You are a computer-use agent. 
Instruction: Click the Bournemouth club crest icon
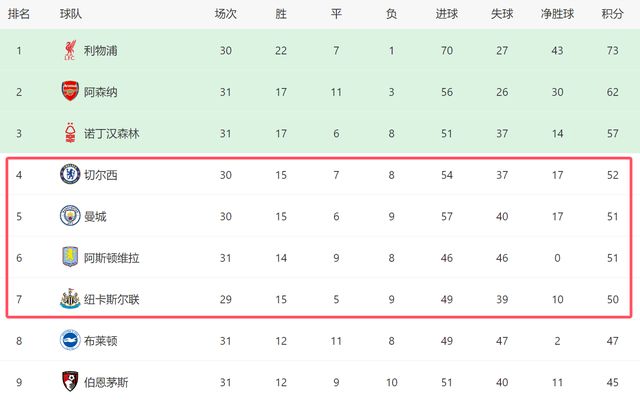point(69,381)
